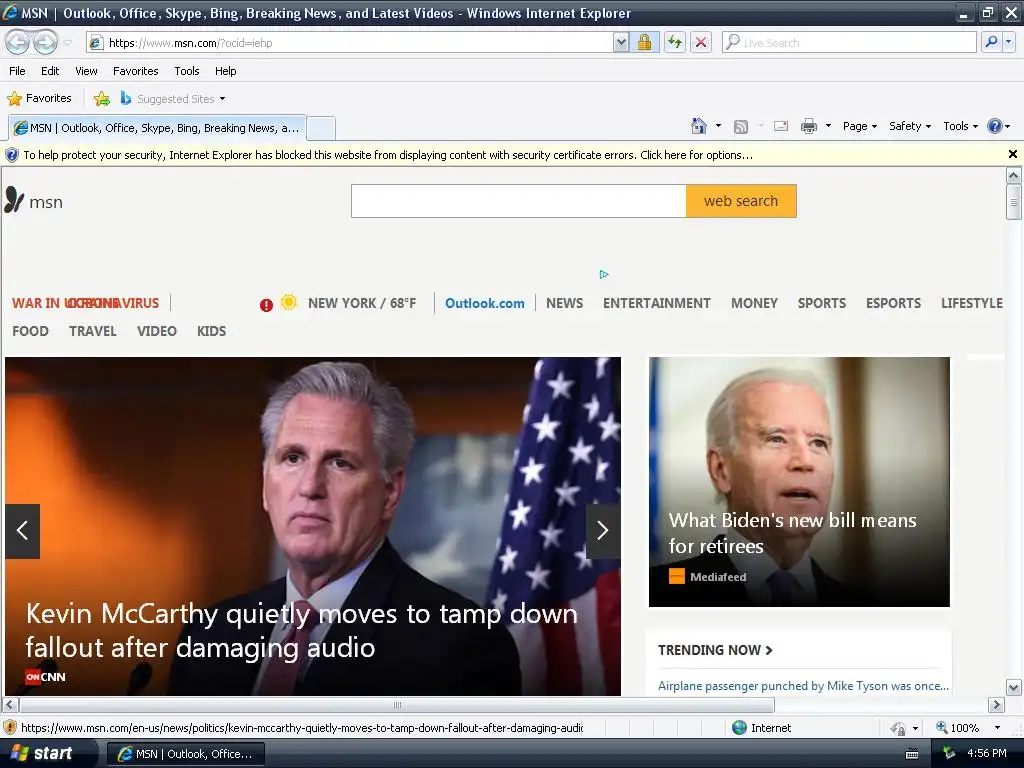Open Airplane passenger punched by Mike Tyson link

tap(803, 686)
